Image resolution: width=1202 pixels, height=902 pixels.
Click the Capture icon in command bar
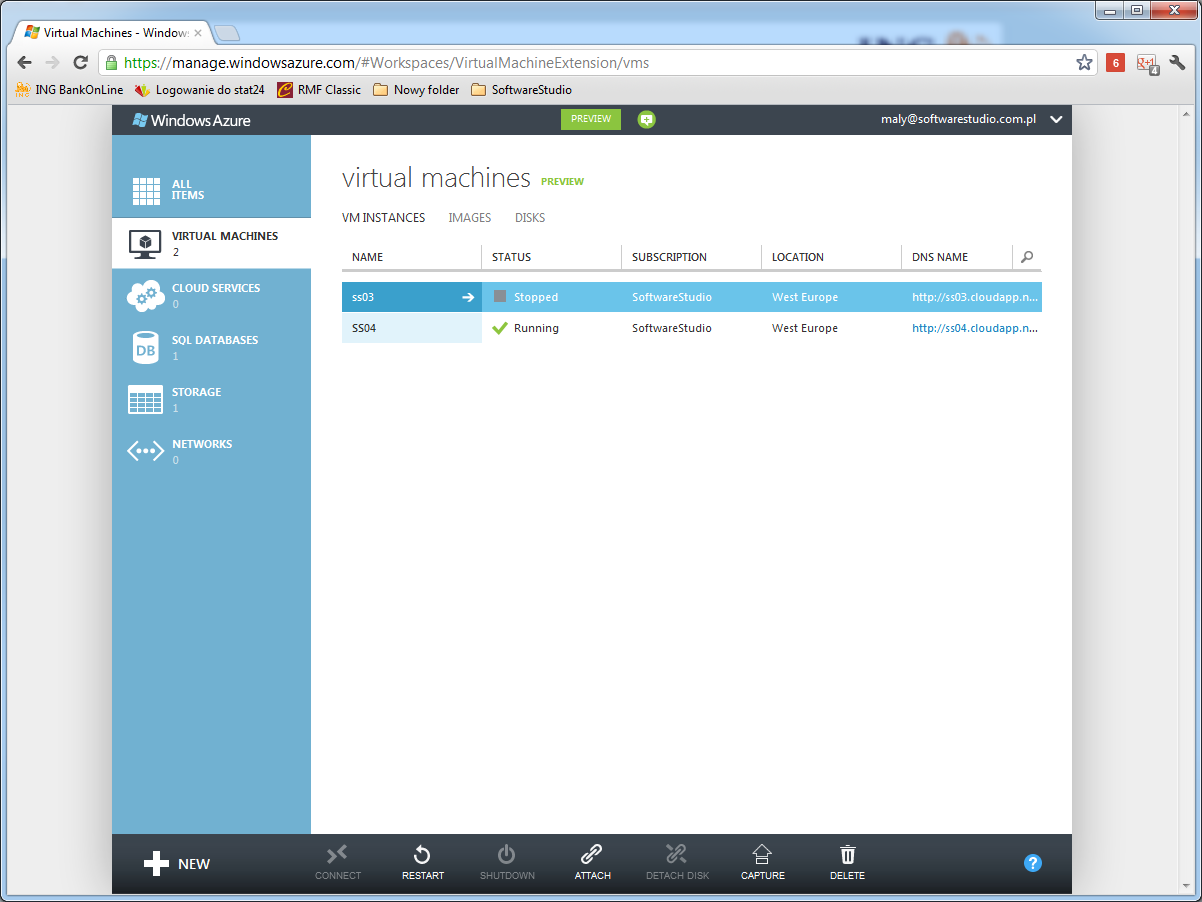pos(762,856)
